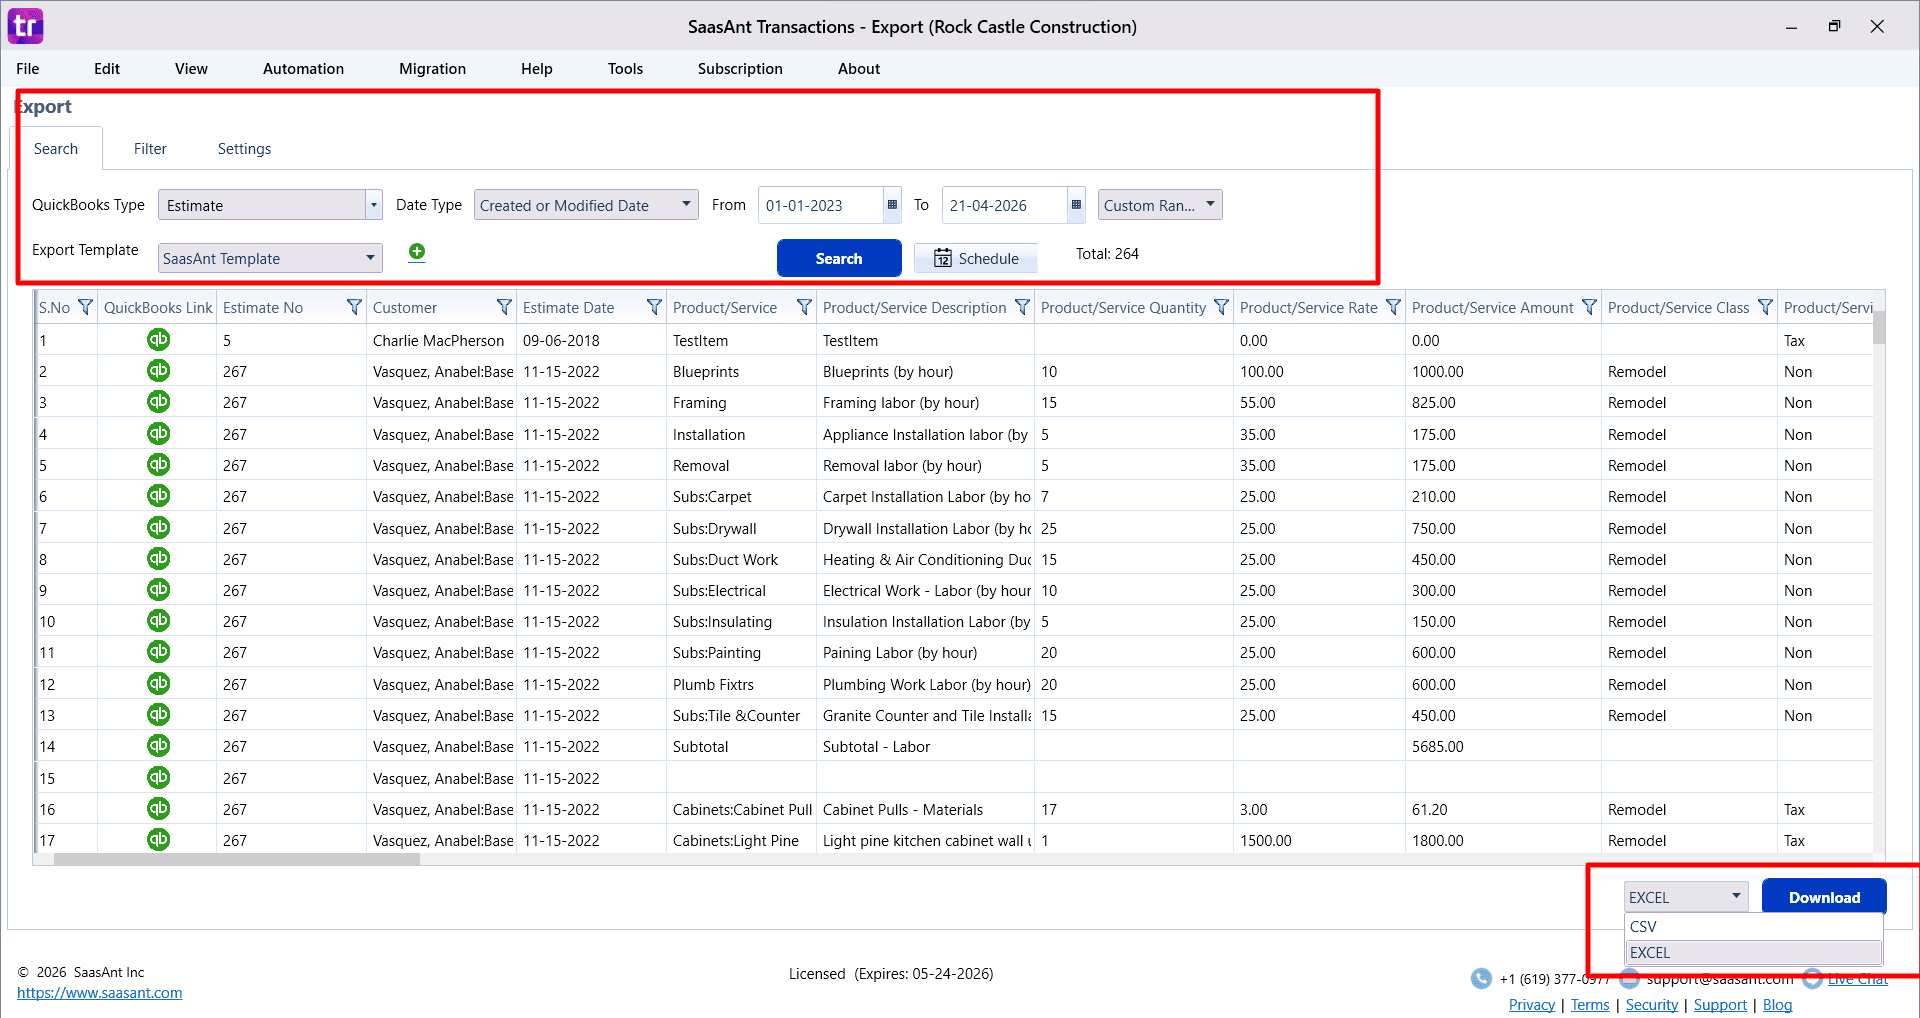Select the 5685.00 amount cell
The width and height of the screenshot is (1920, 1018).
click(1503, 746)
